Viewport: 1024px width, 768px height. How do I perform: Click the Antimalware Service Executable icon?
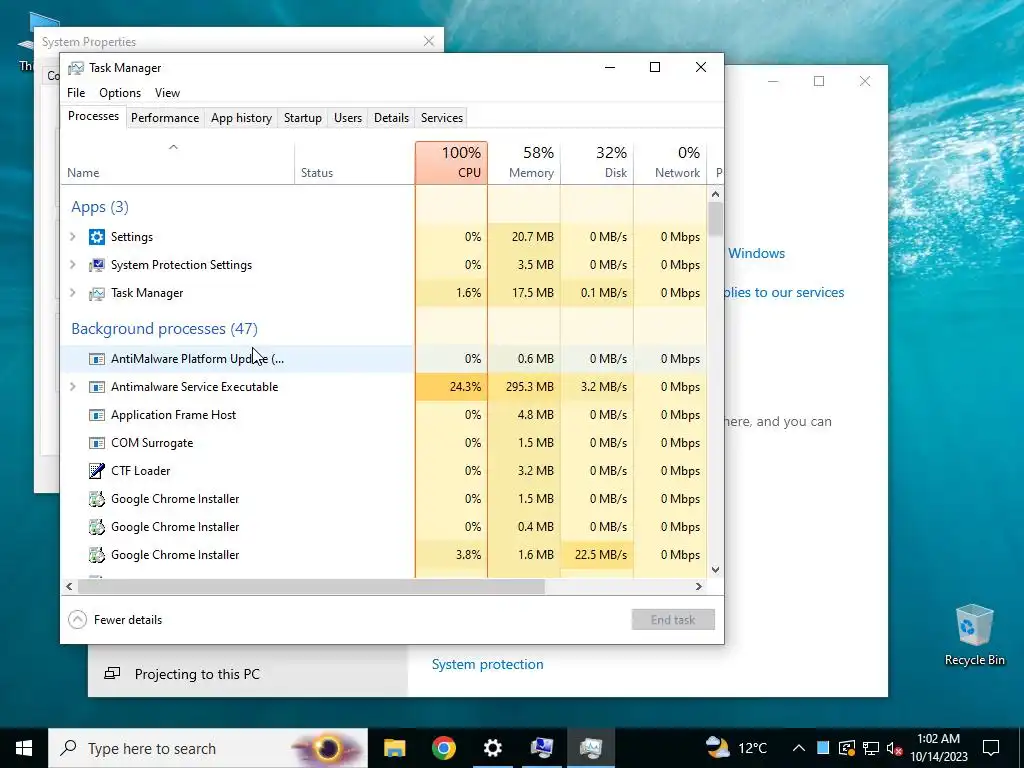coord(97,387)
